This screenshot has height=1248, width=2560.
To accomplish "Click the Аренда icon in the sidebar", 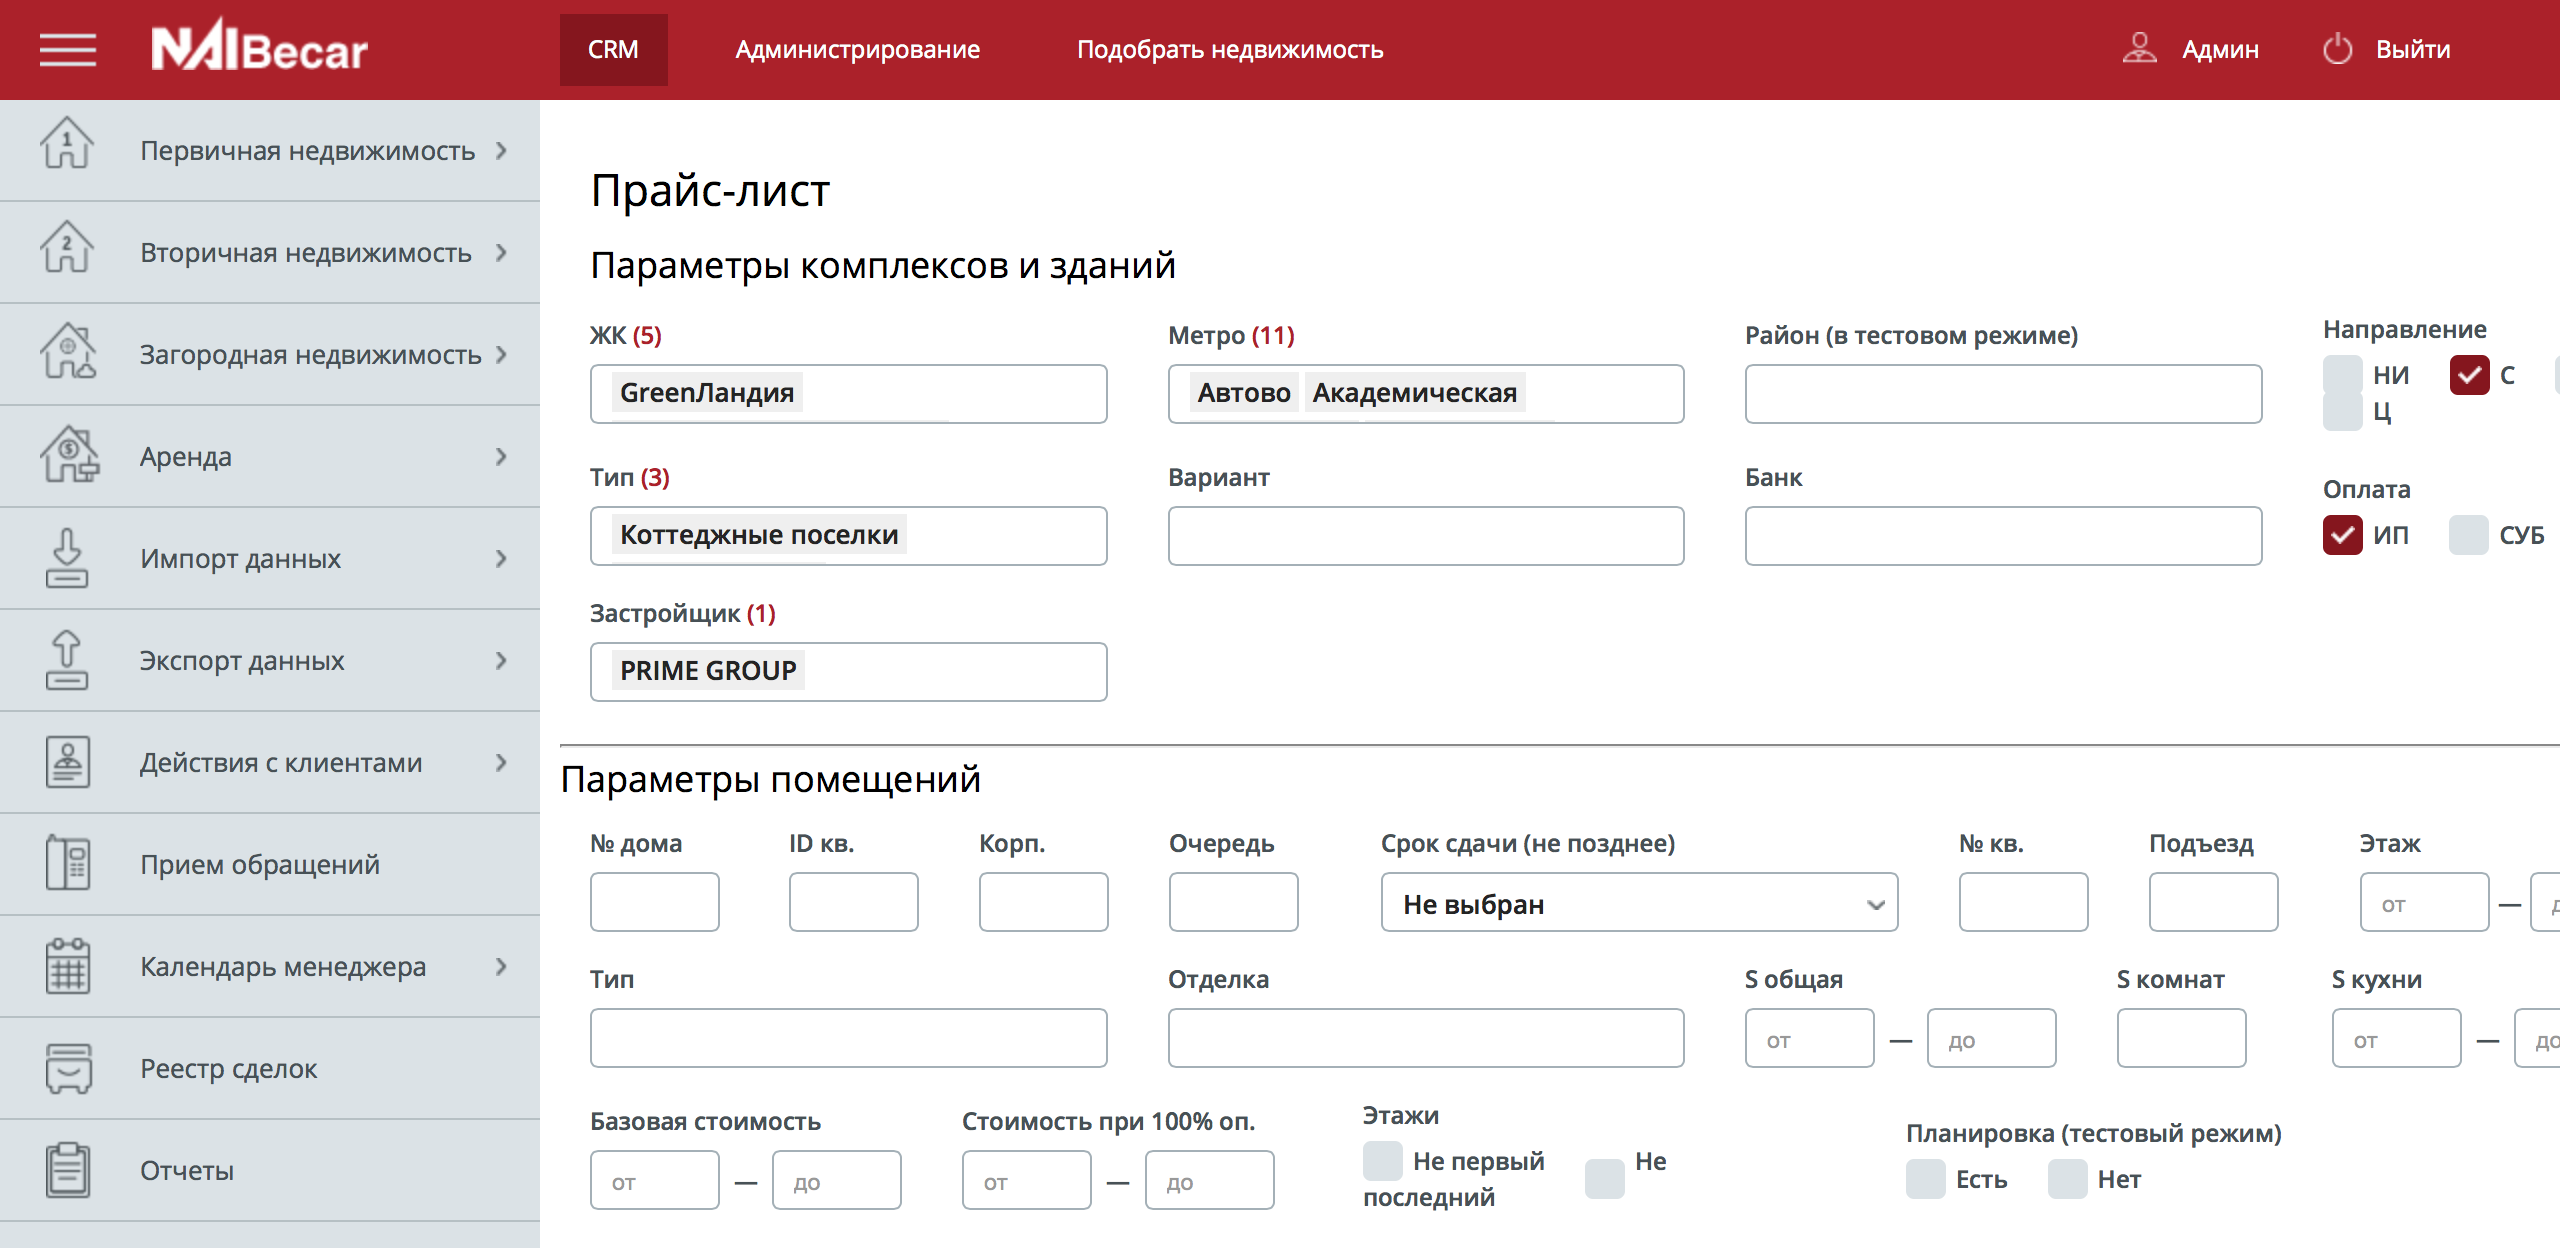I will (x=66, y=456).
